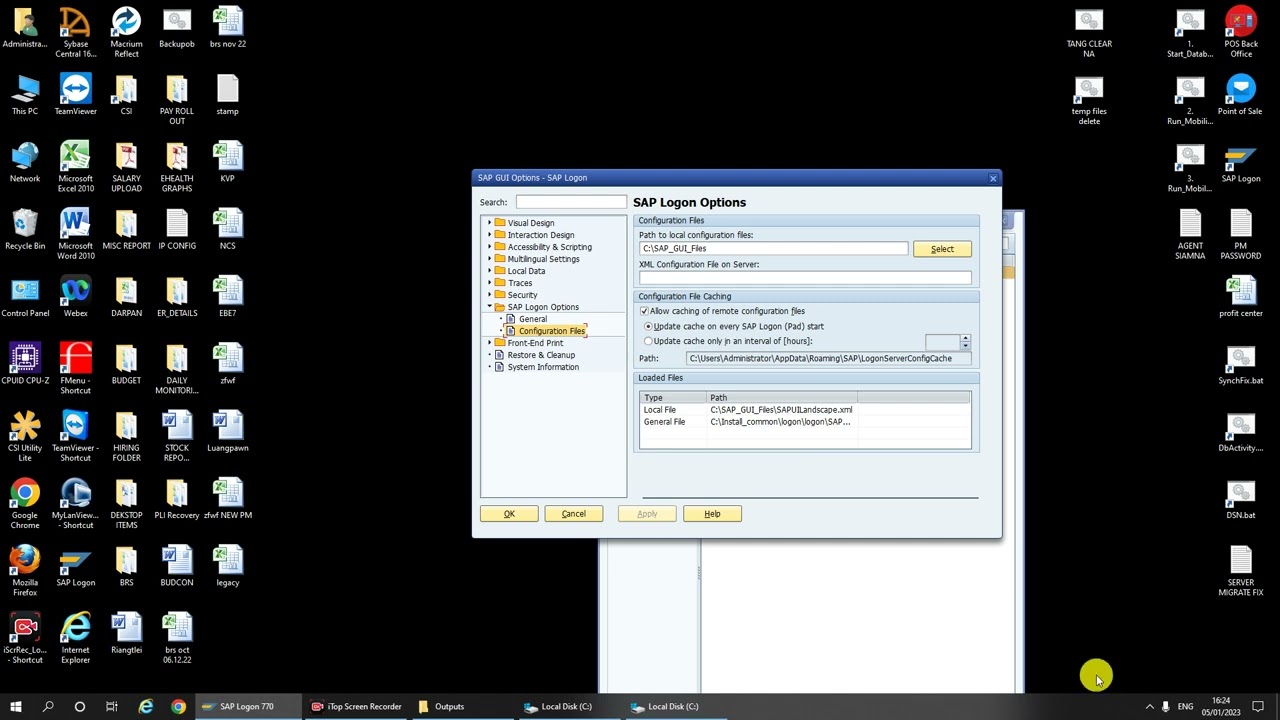Open the notification center icon
Image resolution: width=1280 pixels, height=720 pixels.
point(1258,707)
